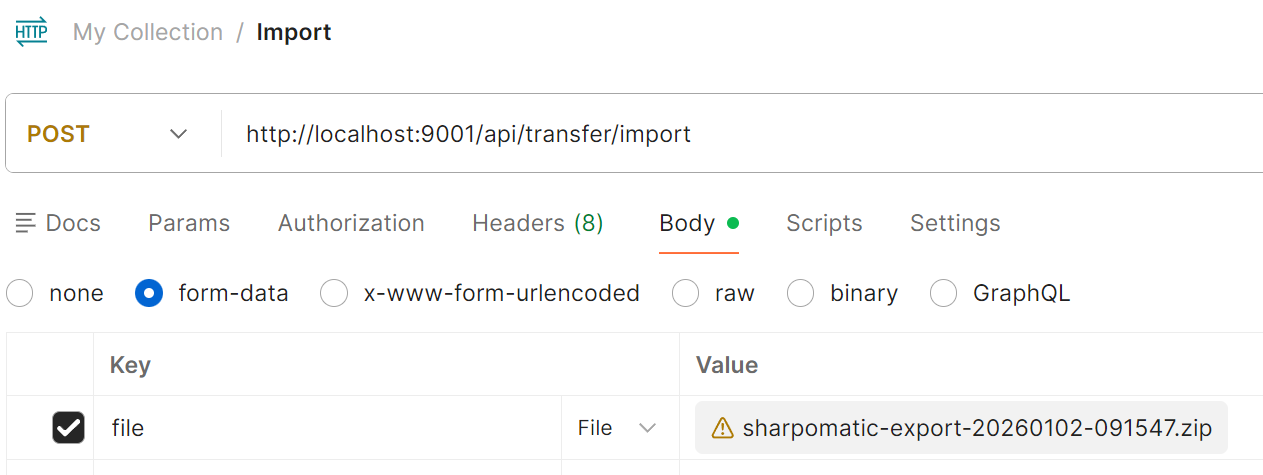Open the Params tab
Screen dimensions: 1263x475
click(189, 223)
